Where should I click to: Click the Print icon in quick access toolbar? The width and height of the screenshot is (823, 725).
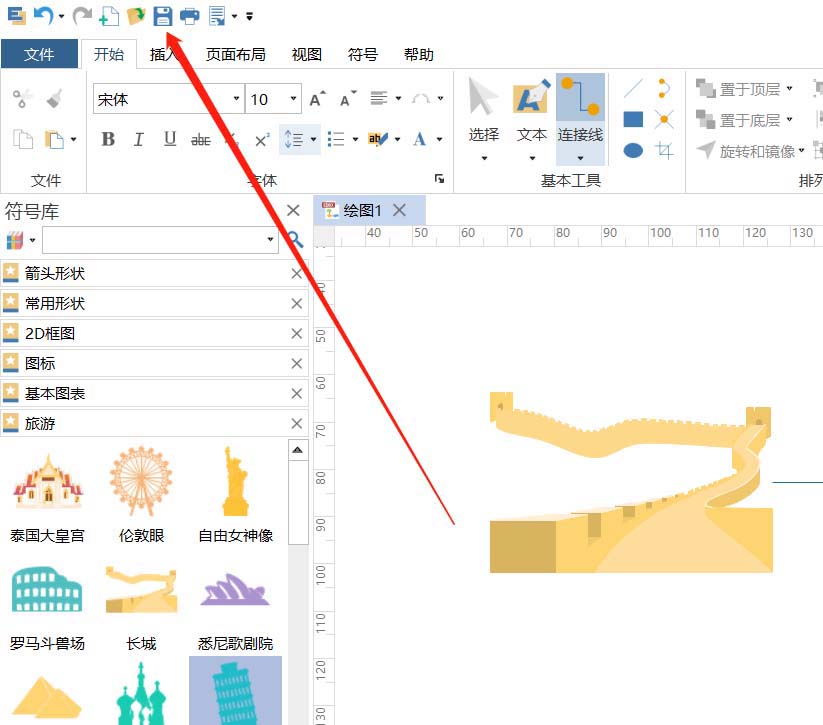coord(189,15)
